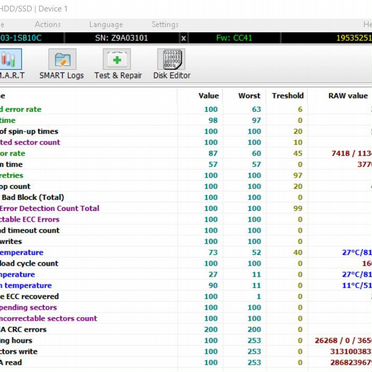Select the spin-up times attribute row
Image resolution: width=372 pixels, height=372 pixels.
coord(186,131)
